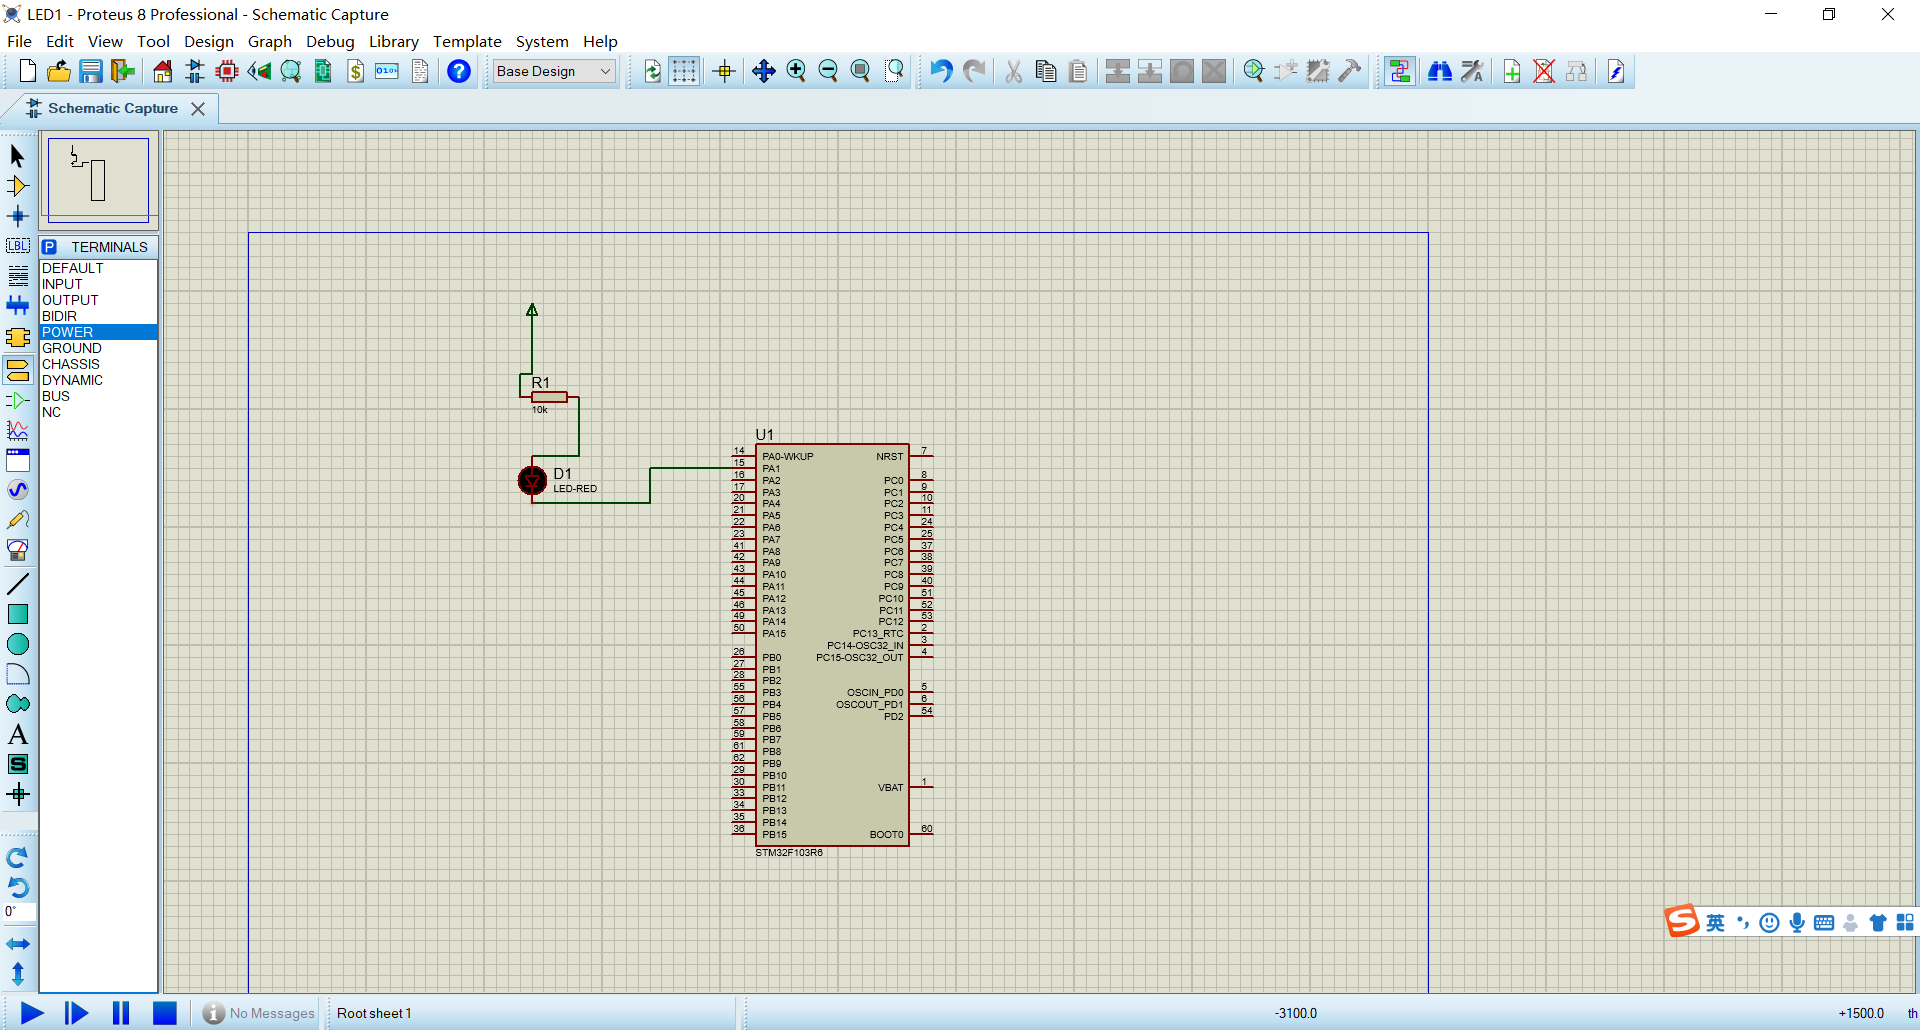Click the No Messages status indicator

pos(258,1013)
